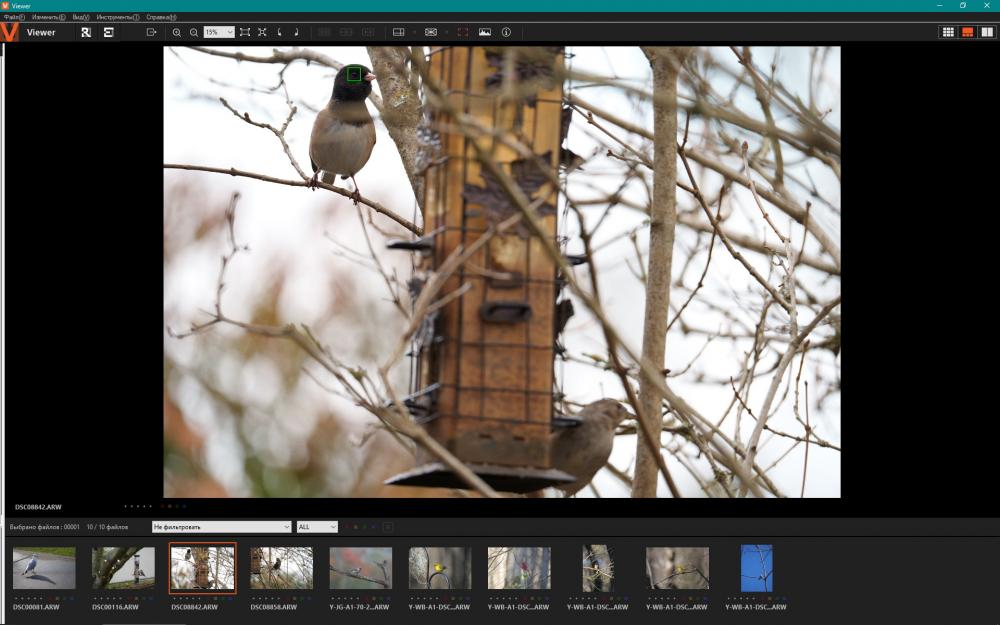Switch to preview with filmstrip view mode

point(967,32)
